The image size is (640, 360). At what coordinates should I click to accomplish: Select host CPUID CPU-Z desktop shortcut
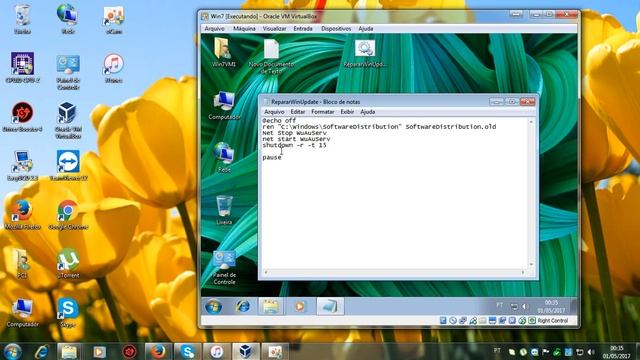coord(22,68)
